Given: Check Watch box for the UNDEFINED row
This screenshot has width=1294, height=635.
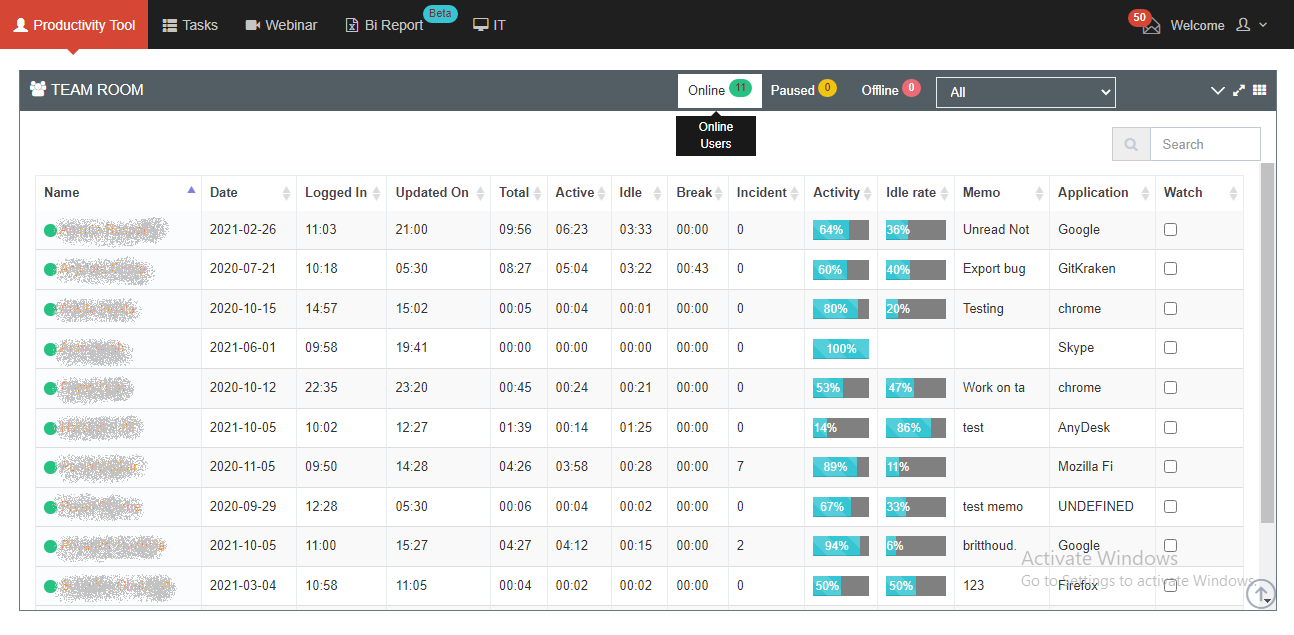Looking at the screenshot, I should [1171, 506].
